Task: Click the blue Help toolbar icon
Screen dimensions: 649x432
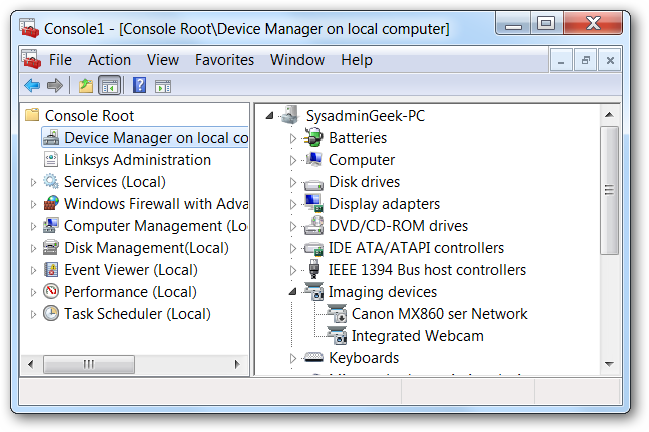Action: point(139,86)
